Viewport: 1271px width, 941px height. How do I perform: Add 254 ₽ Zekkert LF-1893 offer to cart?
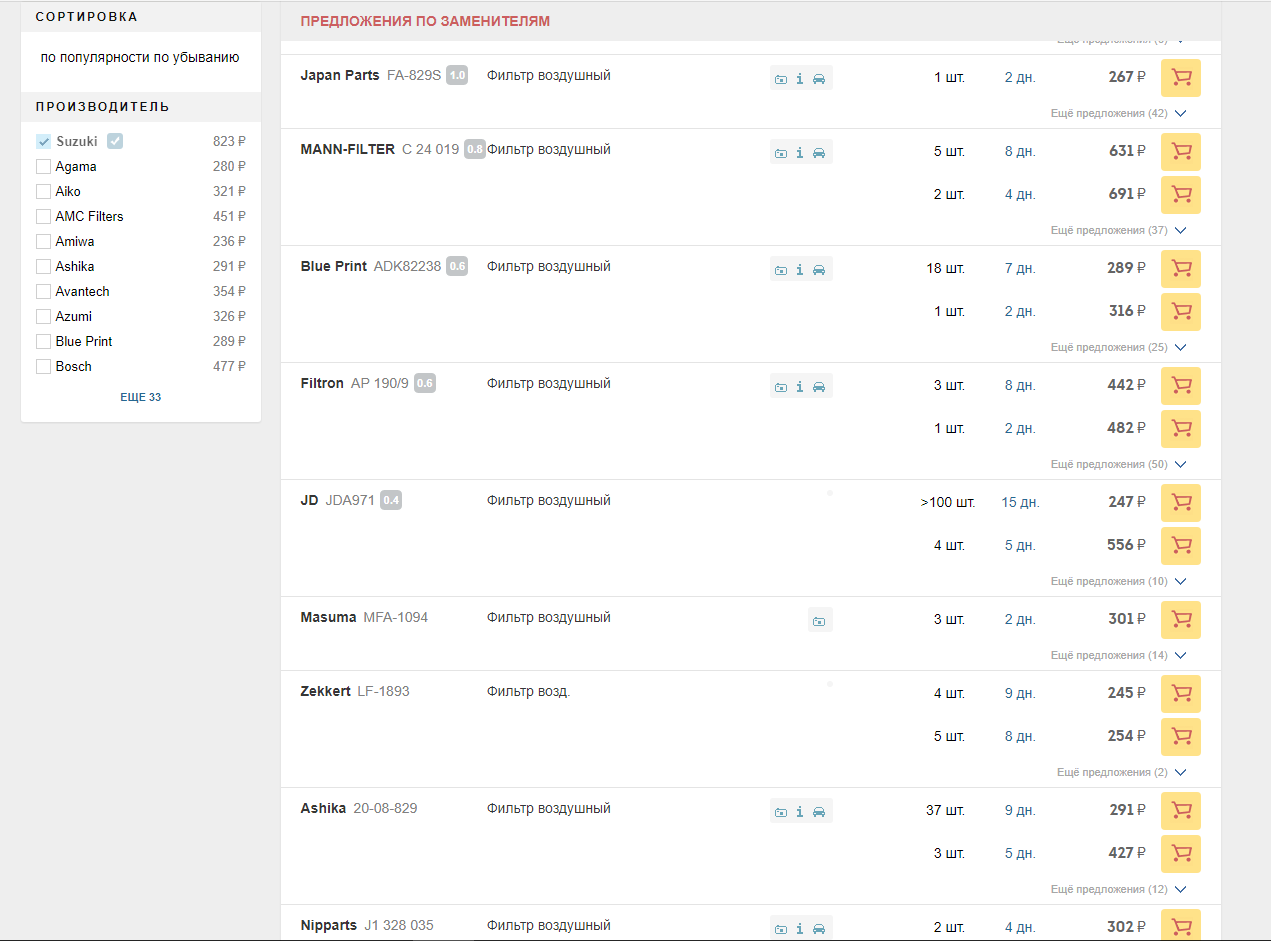click(1180, 736)
